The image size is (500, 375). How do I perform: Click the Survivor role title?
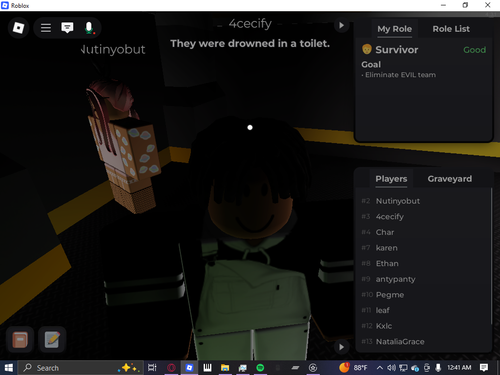tap(396, 50)
